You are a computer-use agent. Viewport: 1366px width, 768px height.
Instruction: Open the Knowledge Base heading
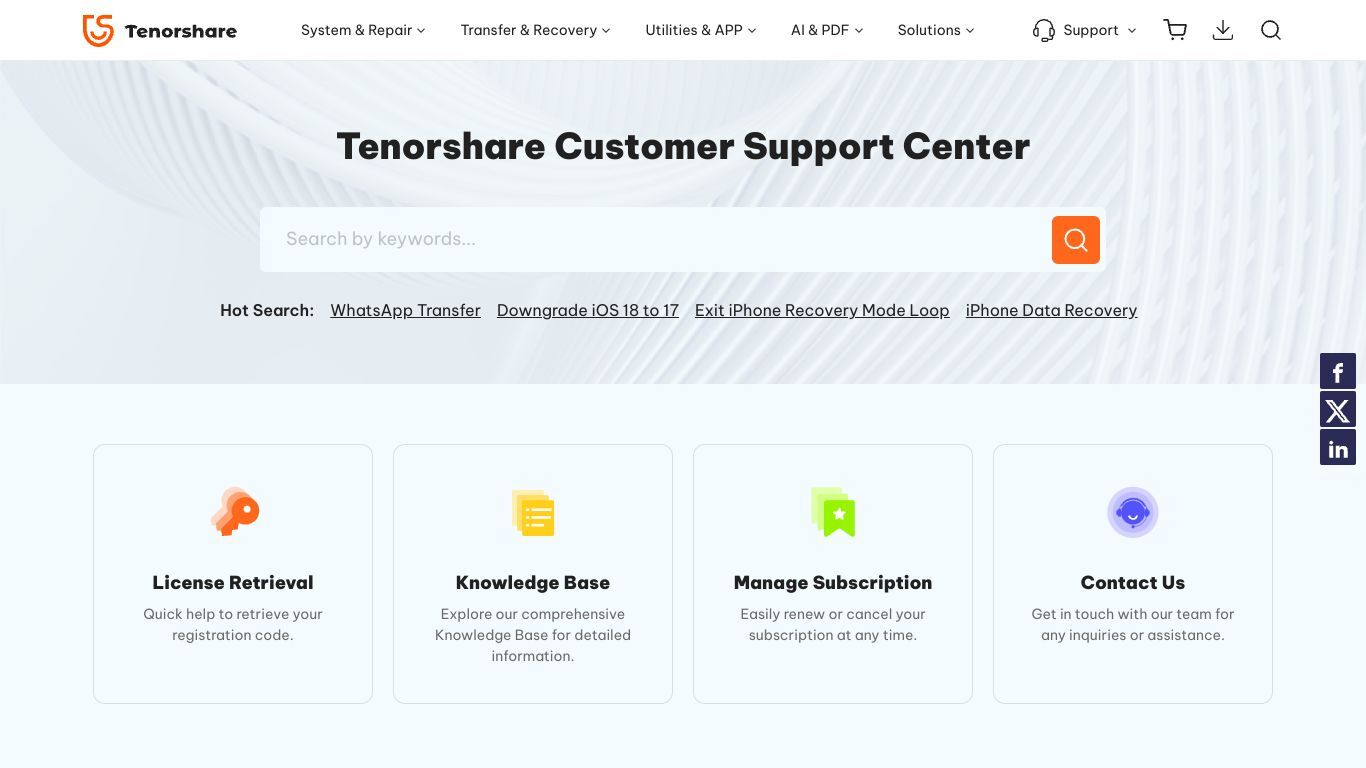tap(533, 582)
